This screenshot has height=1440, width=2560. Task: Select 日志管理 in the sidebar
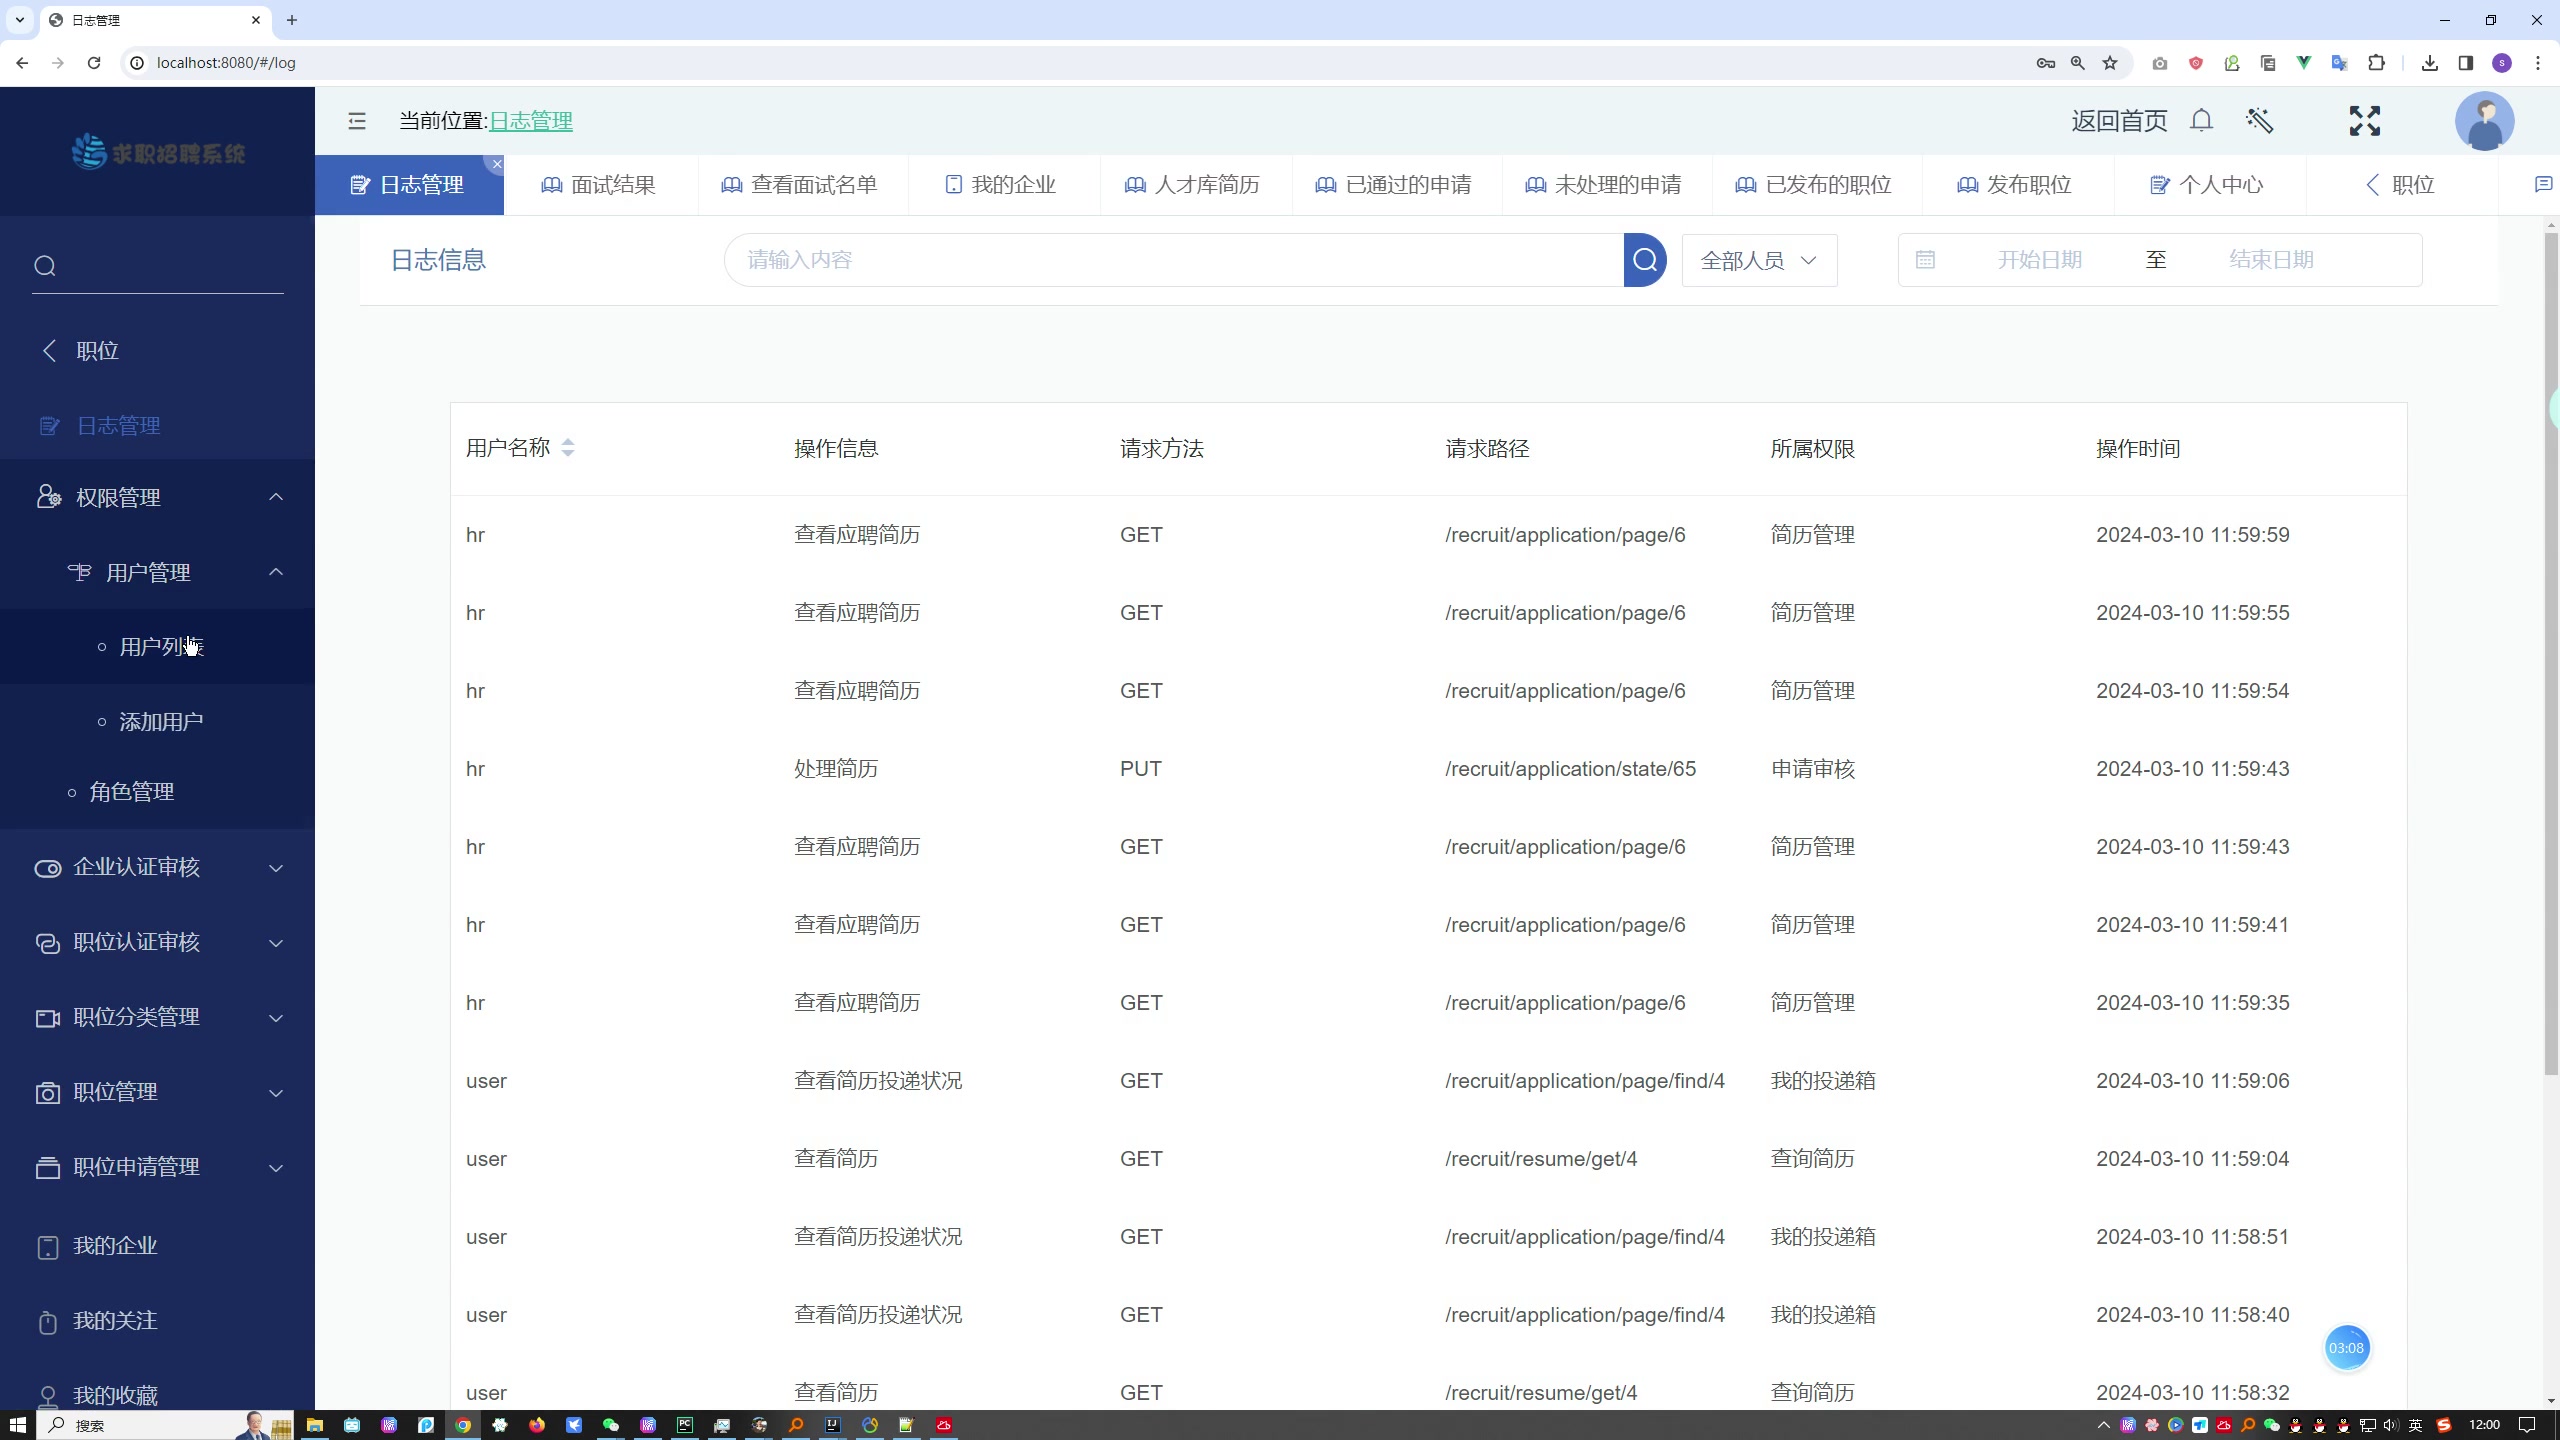point(157,426)
